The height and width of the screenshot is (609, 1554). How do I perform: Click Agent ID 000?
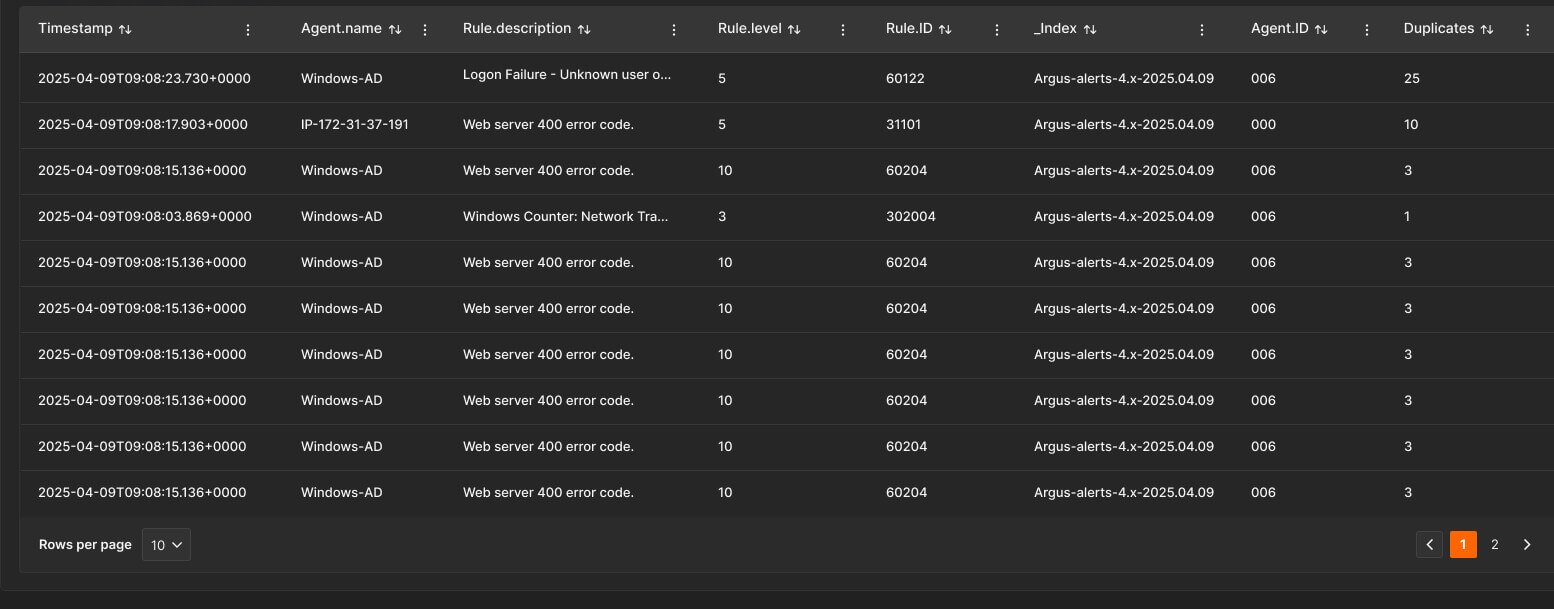click(1263, 124)
